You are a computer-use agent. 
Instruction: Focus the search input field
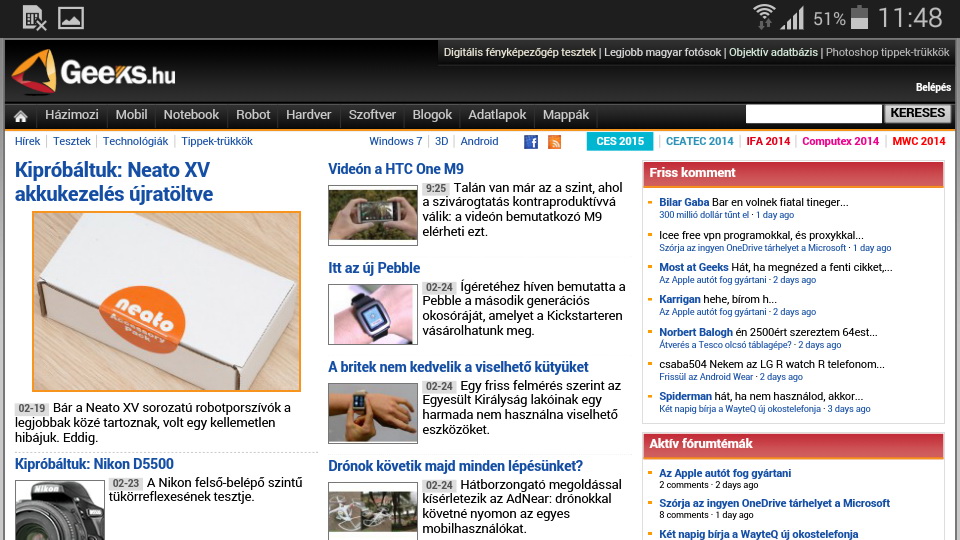click(x=813, y=114)
